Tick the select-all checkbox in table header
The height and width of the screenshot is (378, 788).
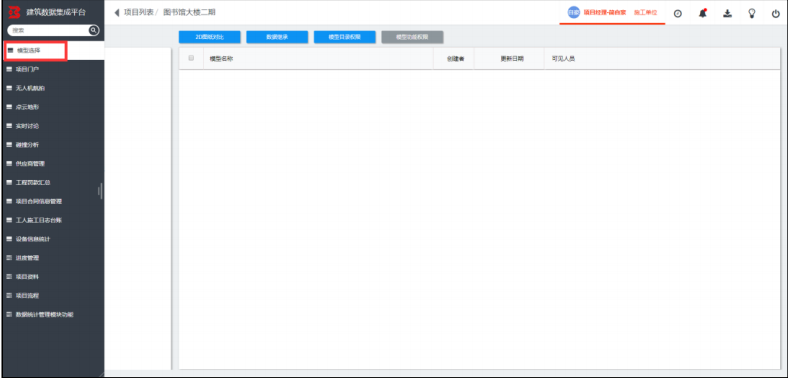191,58
